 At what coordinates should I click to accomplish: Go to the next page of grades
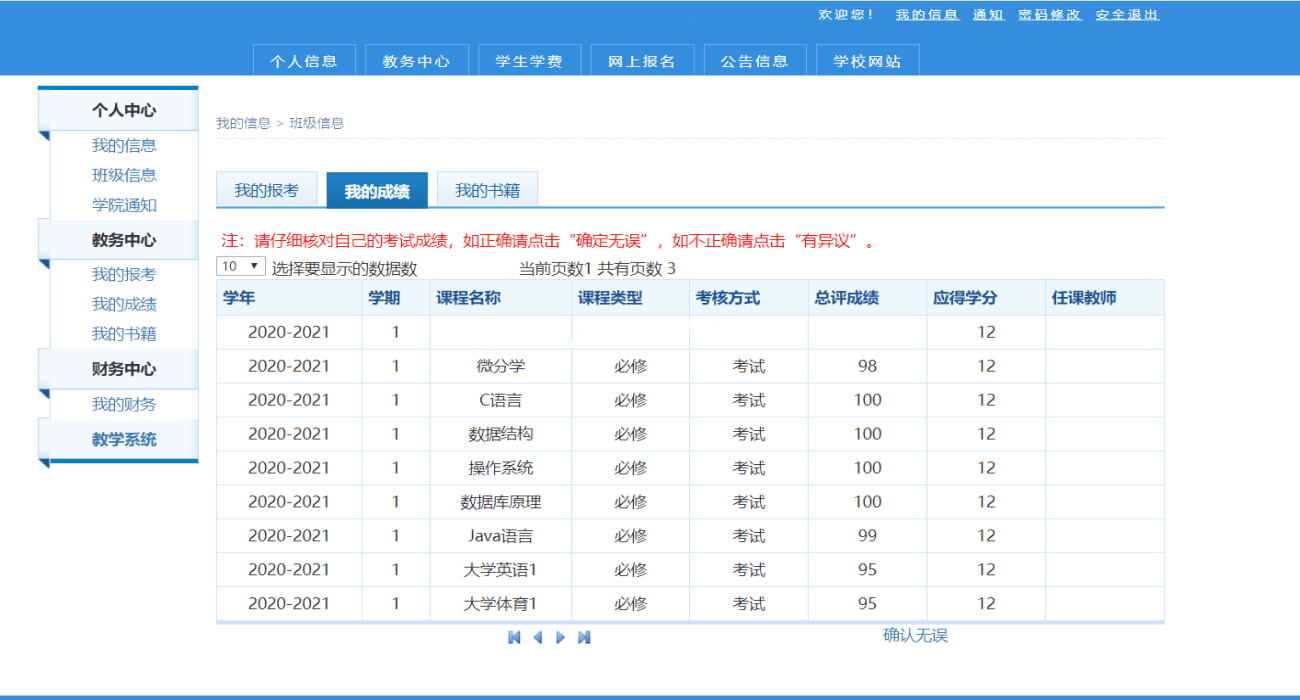(560, 636)
